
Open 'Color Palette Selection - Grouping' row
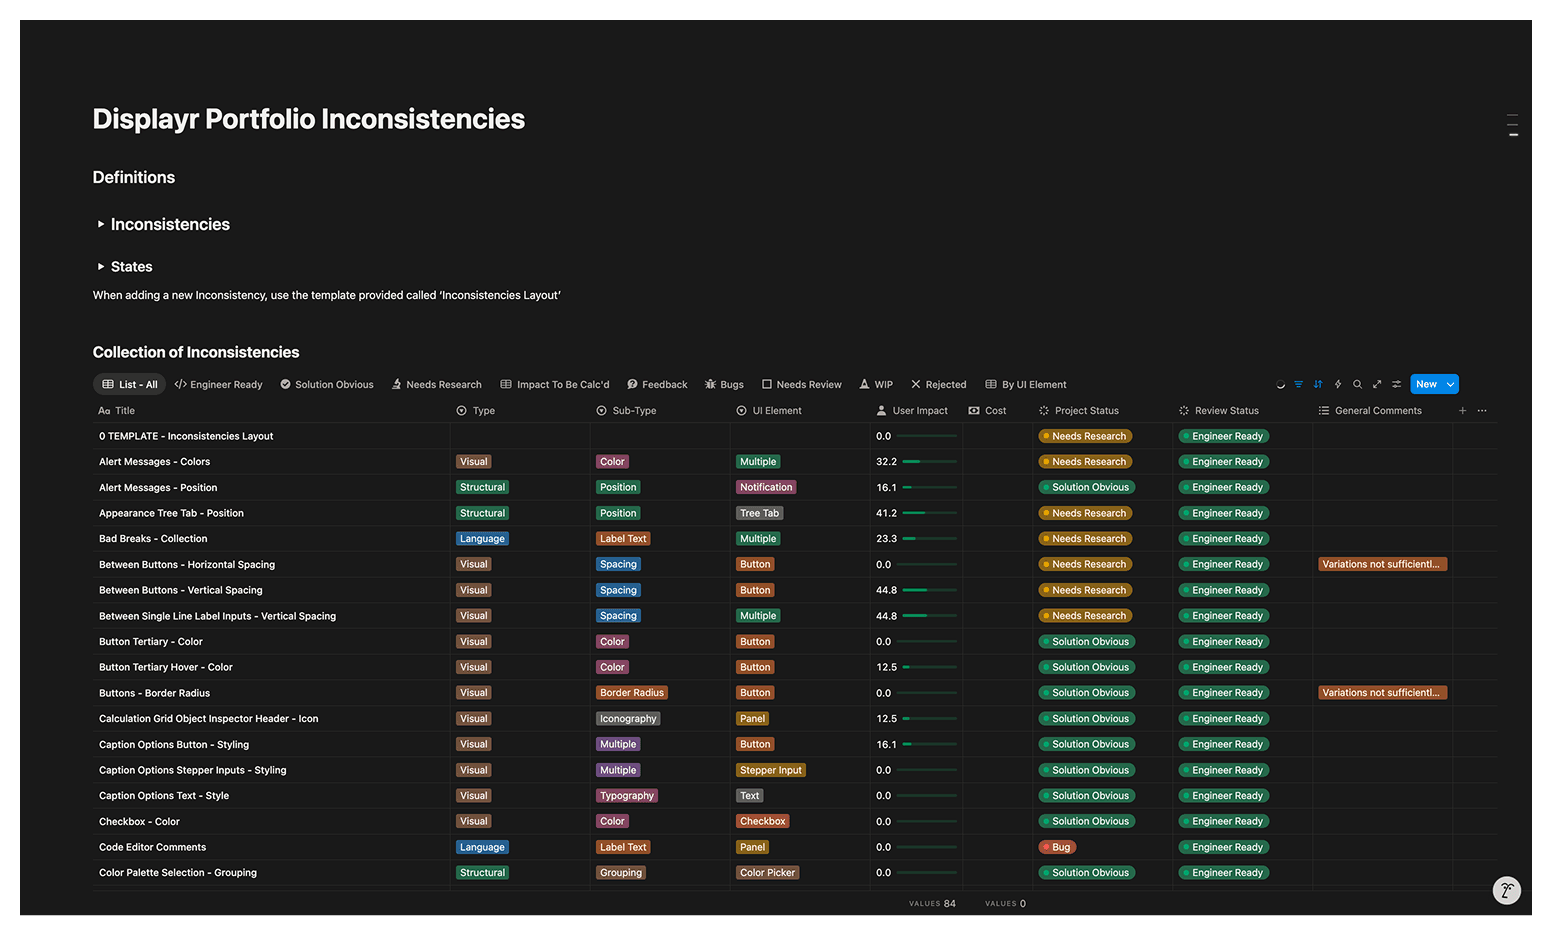click(178, 873)
